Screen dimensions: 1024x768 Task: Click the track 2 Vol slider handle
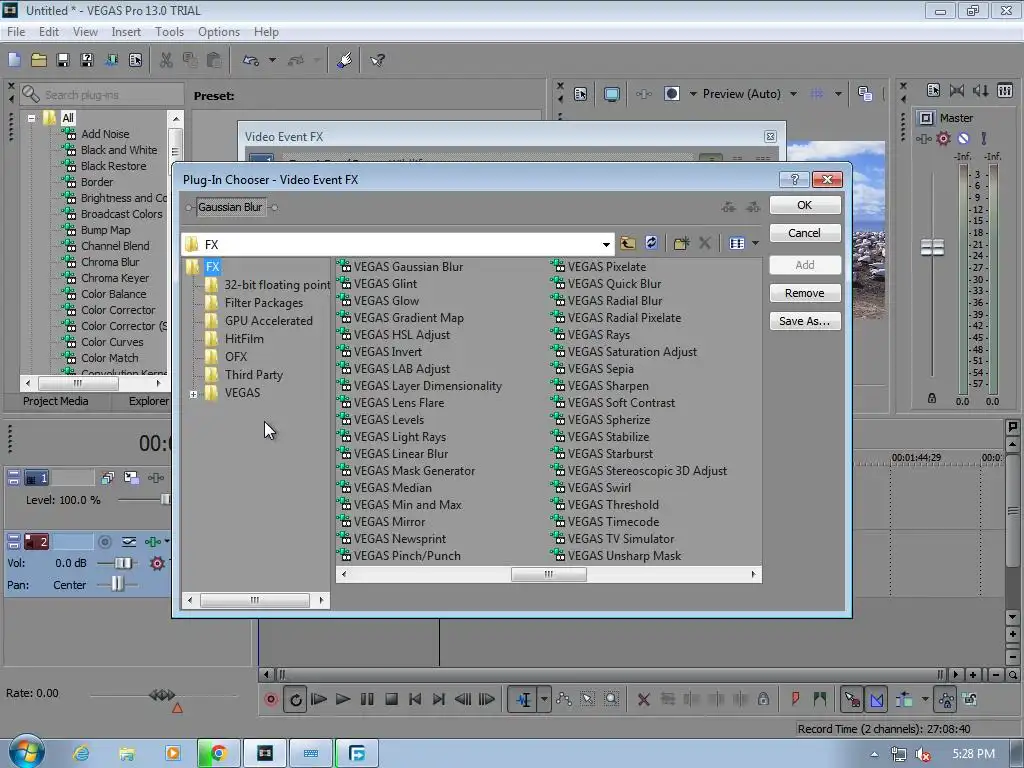click(123, 563)
